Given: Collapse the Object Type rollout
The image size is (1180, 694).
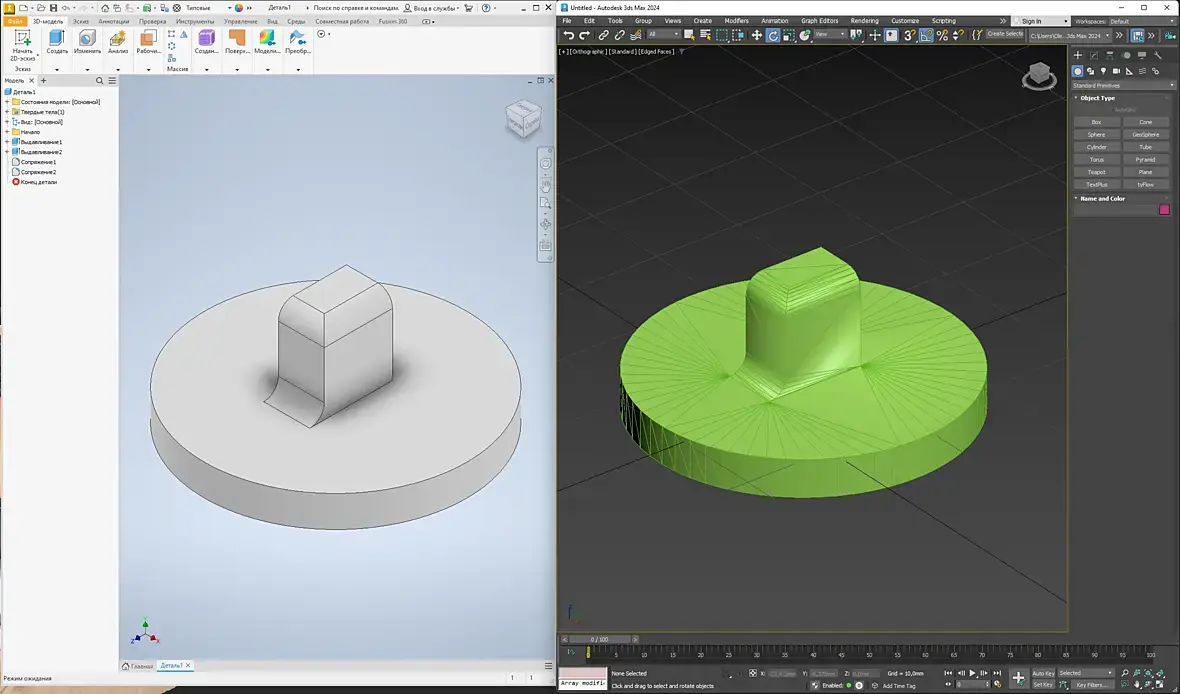Looking at the screenshot, I should pyautogui.click(x=1097, y=98).
